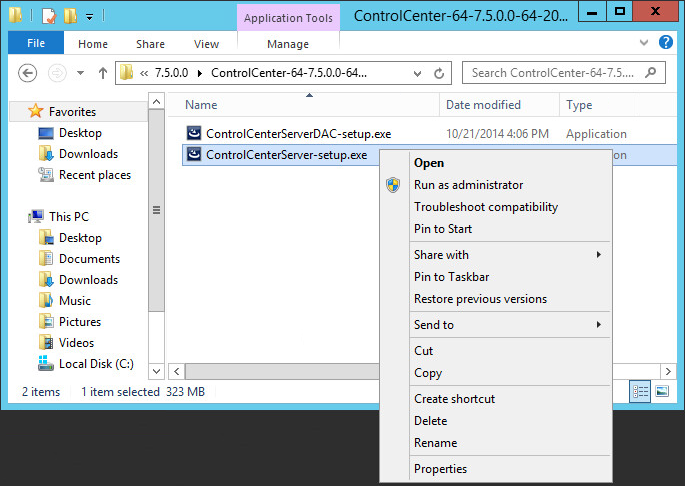This screenshot has height=486, width=685.
Task: Open the Recent locations dropdown arrow
Action: point(80,73)
